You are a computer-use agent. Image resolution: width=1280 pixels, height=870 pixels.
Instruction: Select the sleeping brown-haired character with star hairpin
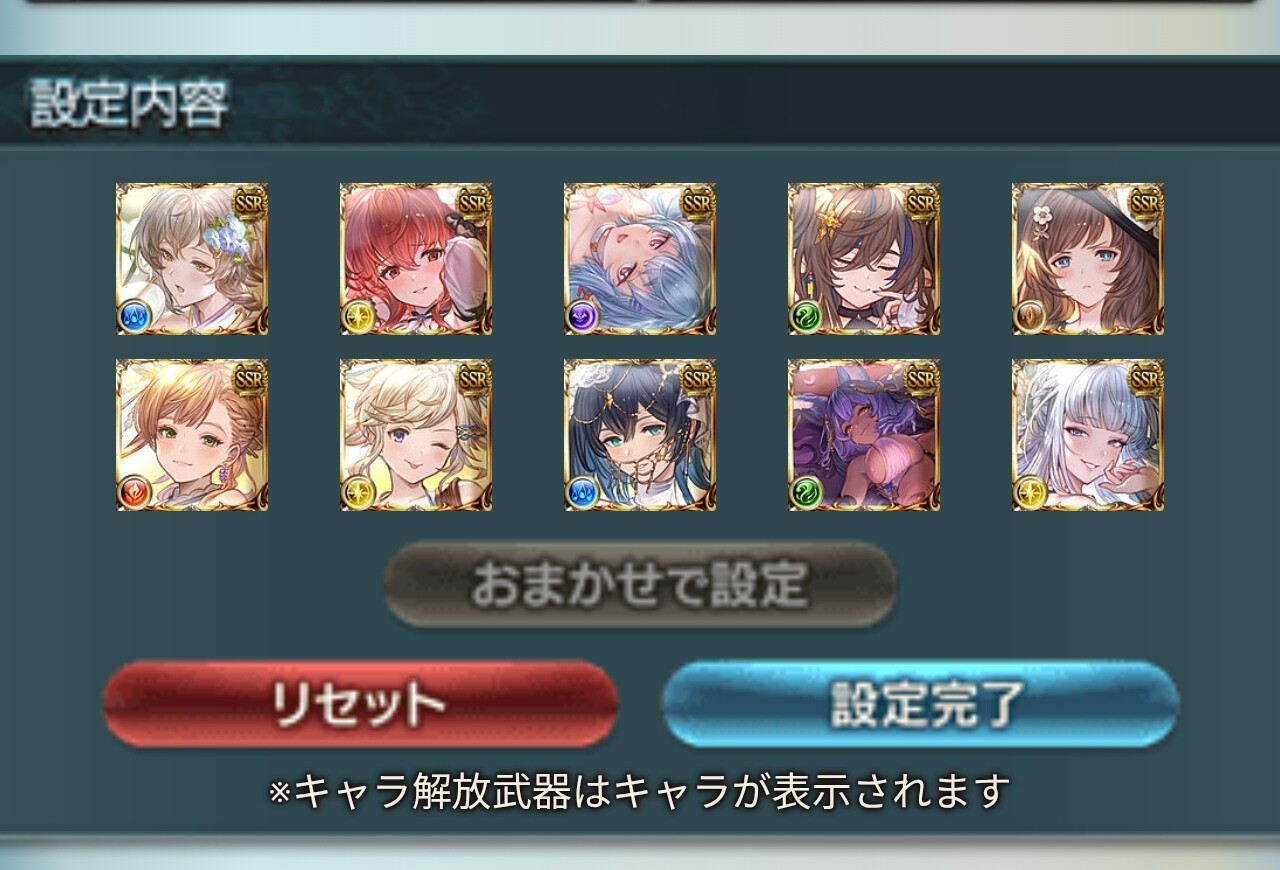click(x=864, y=258)
